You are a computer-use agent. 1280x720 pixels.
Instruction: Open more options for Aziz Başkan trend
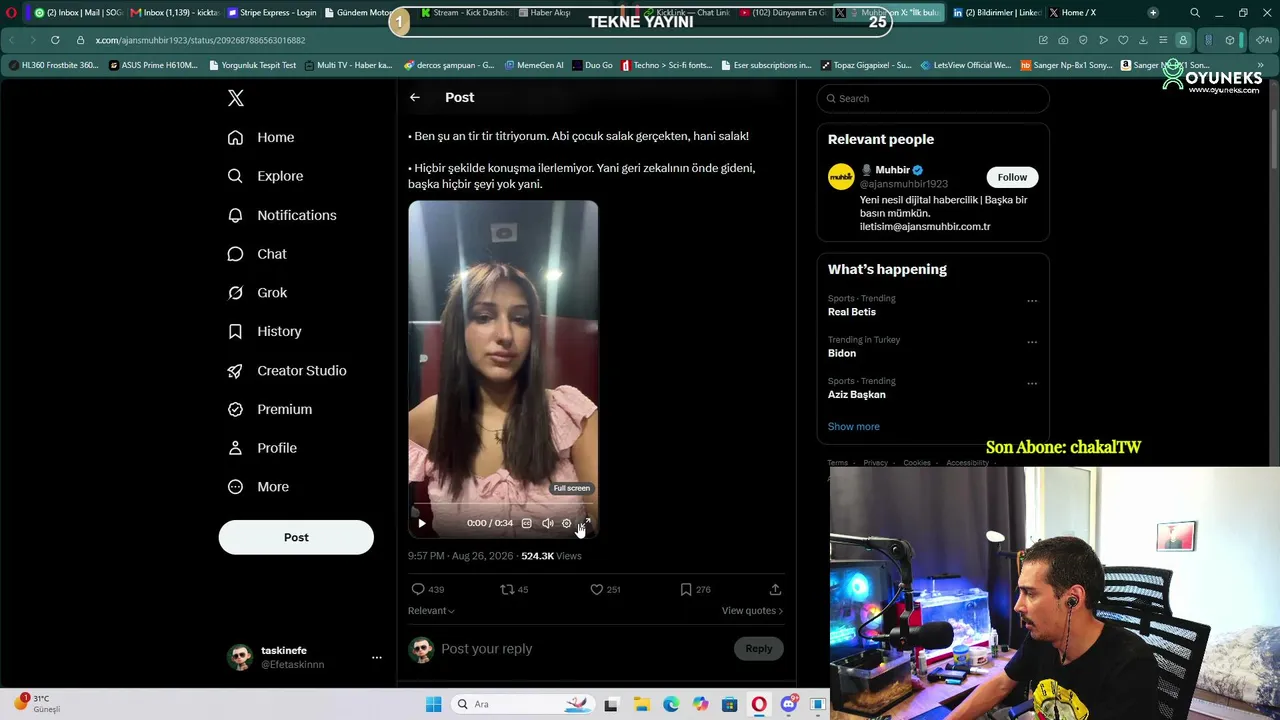(x=1032, y=383)
